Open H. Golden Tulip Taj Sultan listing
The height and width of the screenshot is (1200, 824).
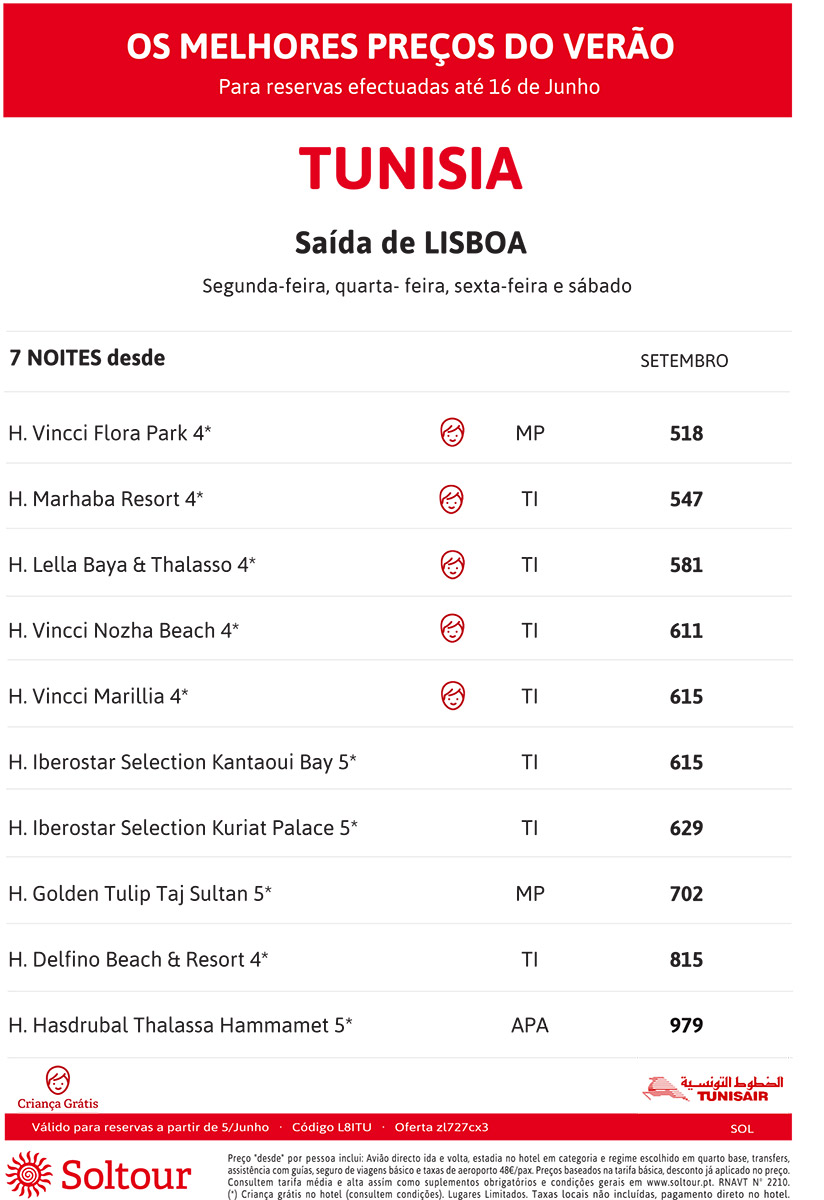(x=140, y=894)
